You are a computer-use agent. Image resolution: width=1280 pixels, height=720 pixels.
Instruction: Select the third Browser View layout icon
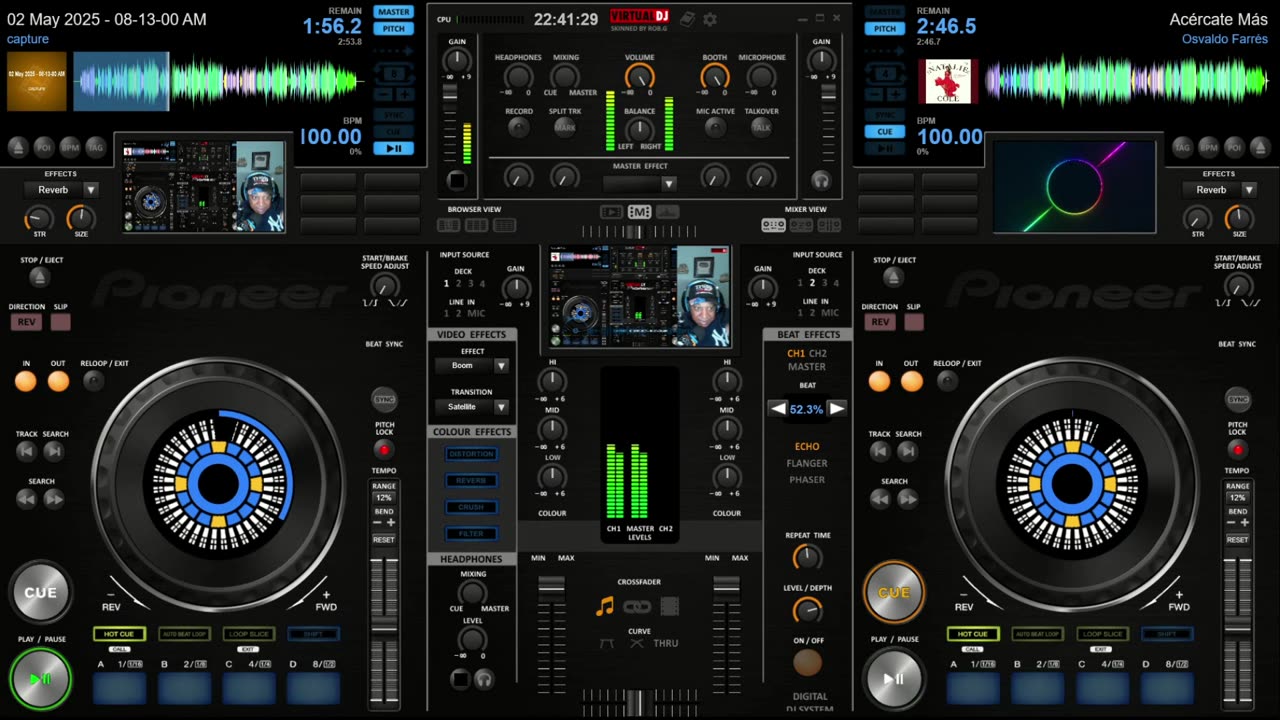505,225
